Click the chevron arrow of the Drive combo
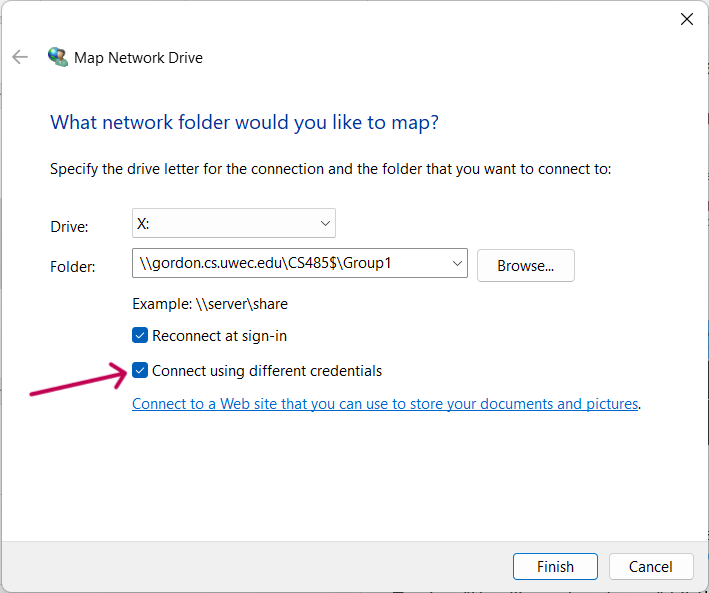 325,223
